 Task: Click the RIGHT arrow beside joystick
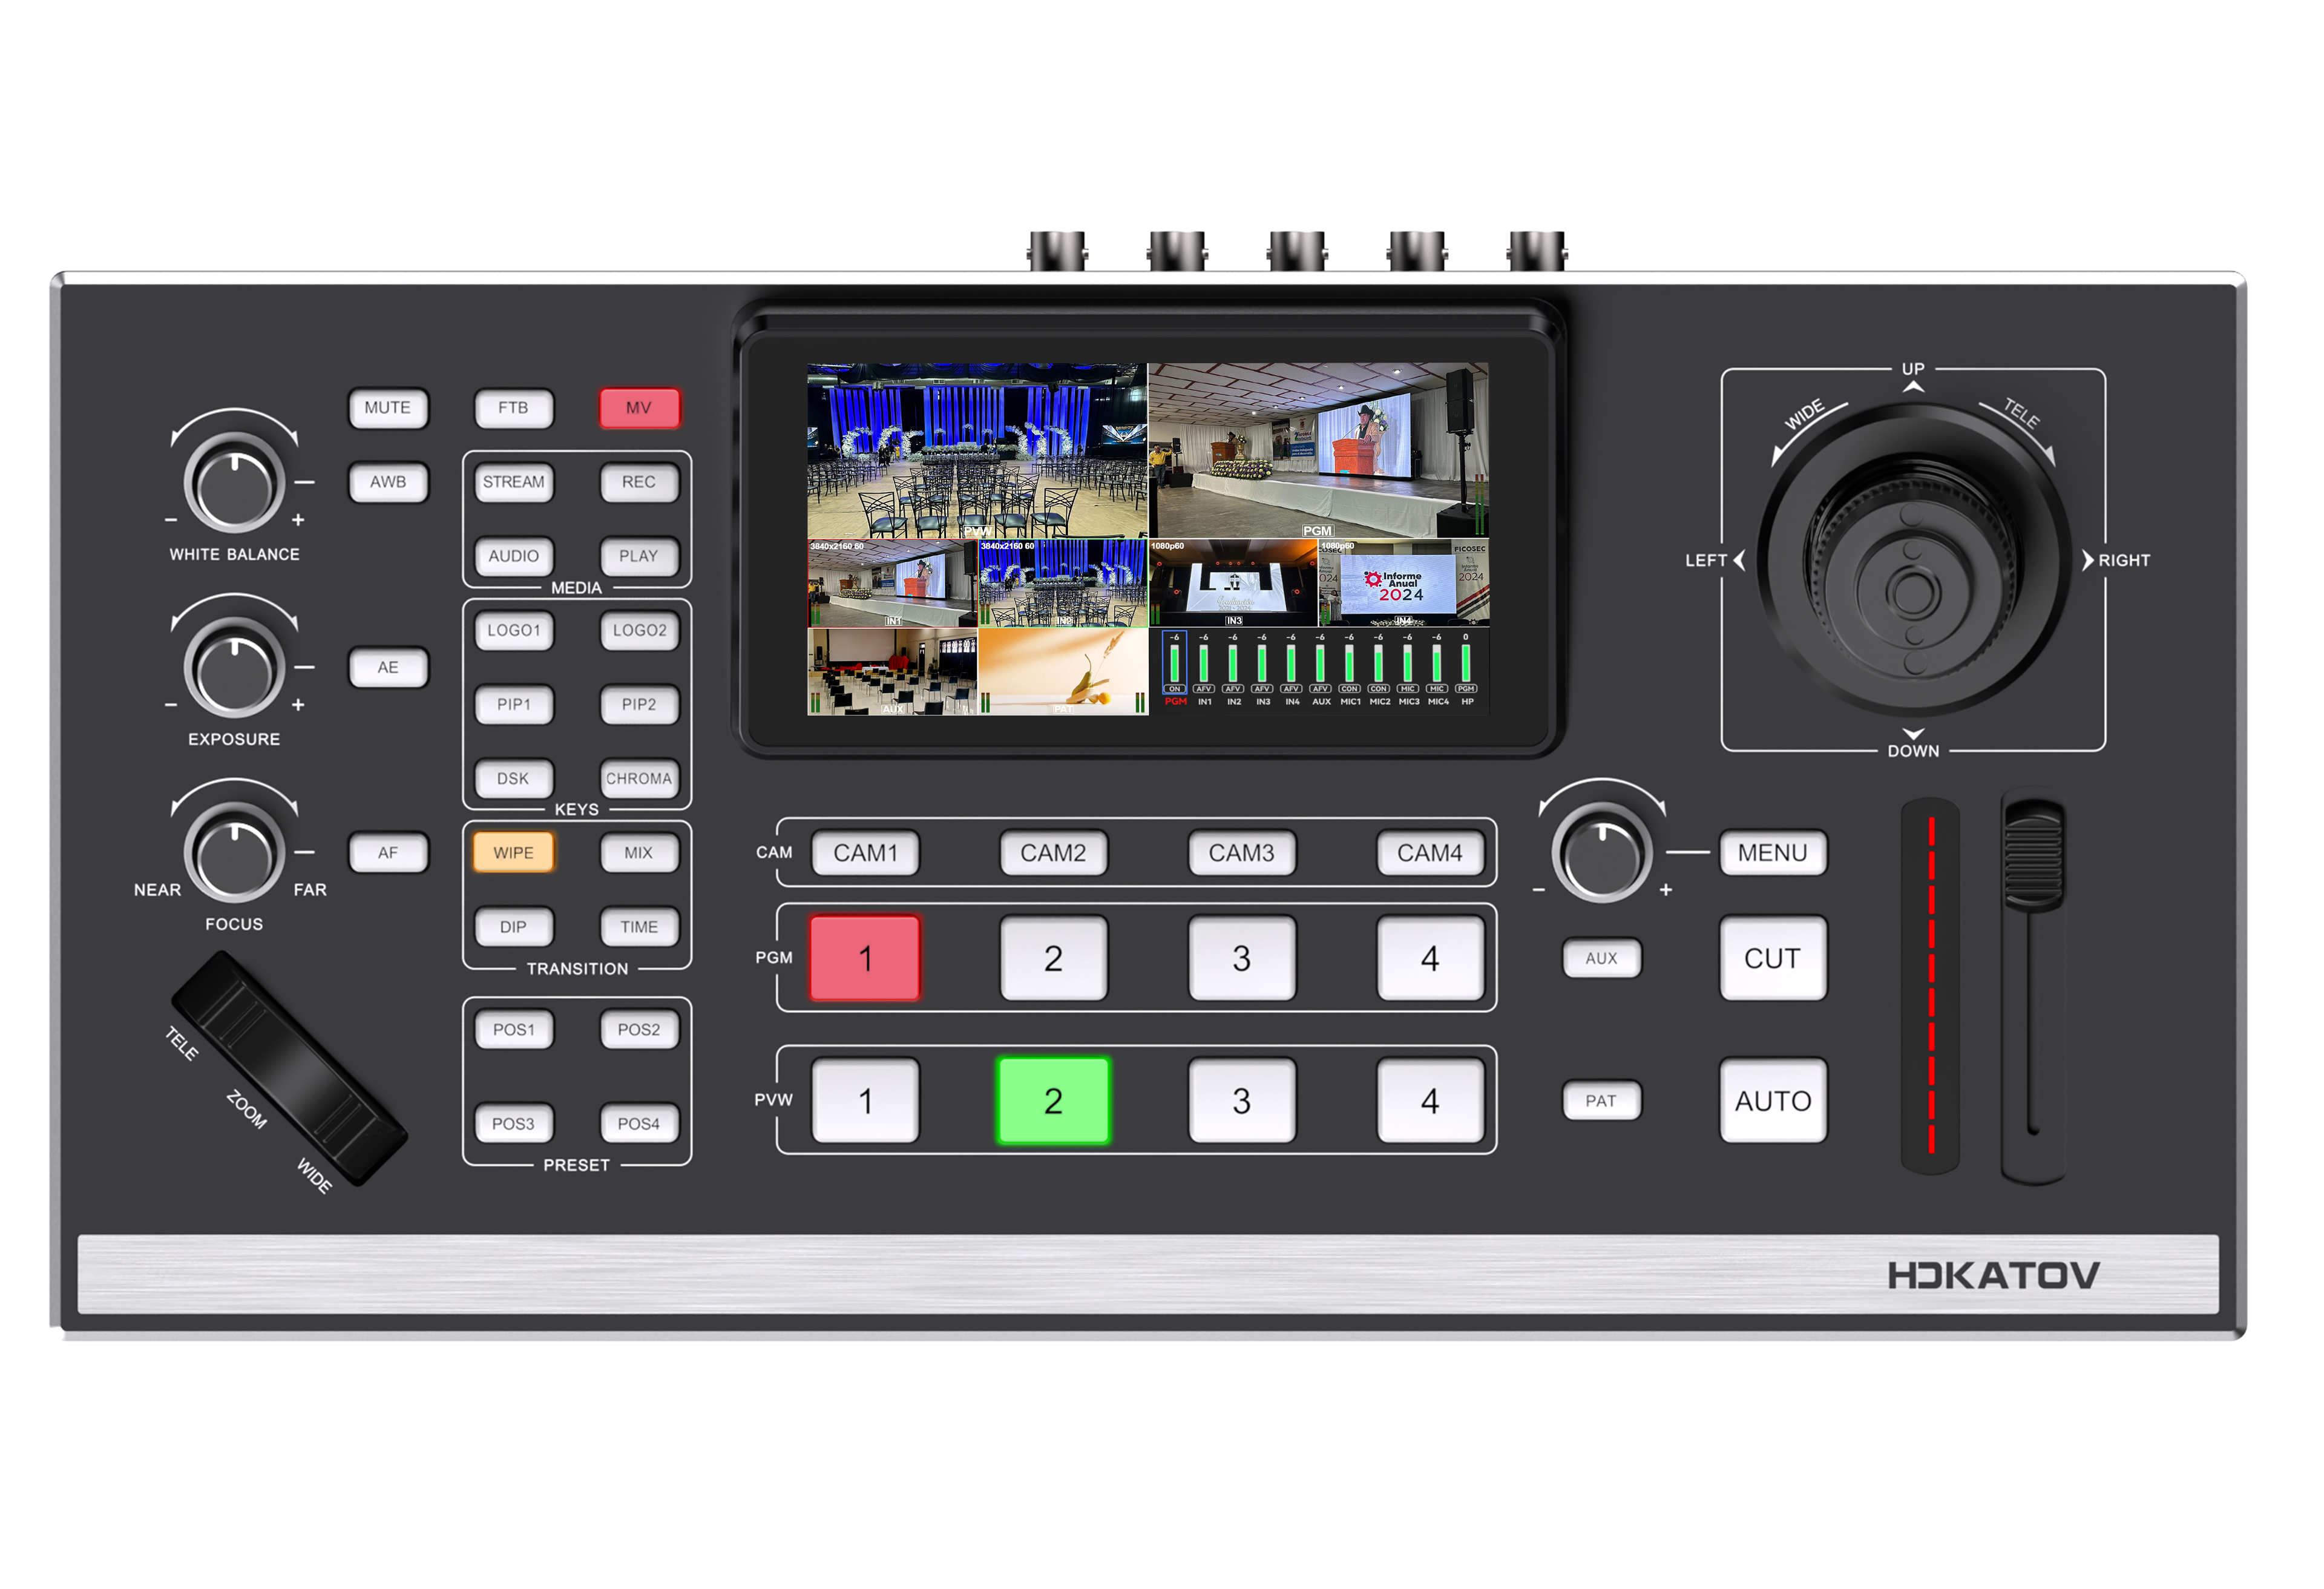(x=2088, y=560)
